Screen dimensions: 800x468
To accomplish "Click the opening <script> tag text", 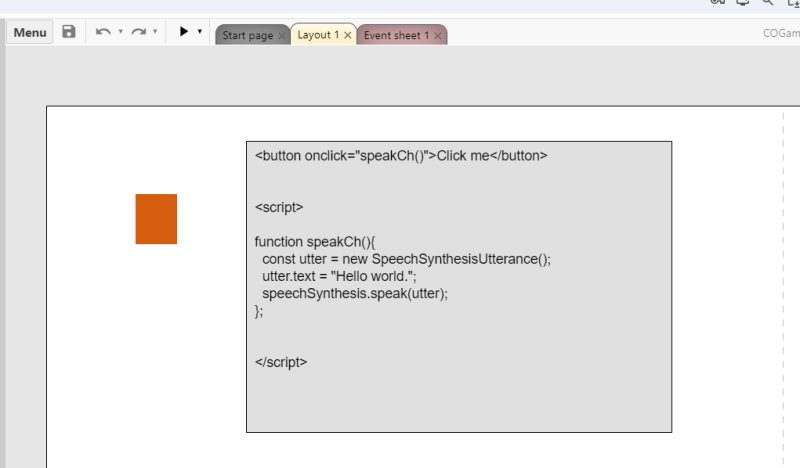I will (279, 207).
